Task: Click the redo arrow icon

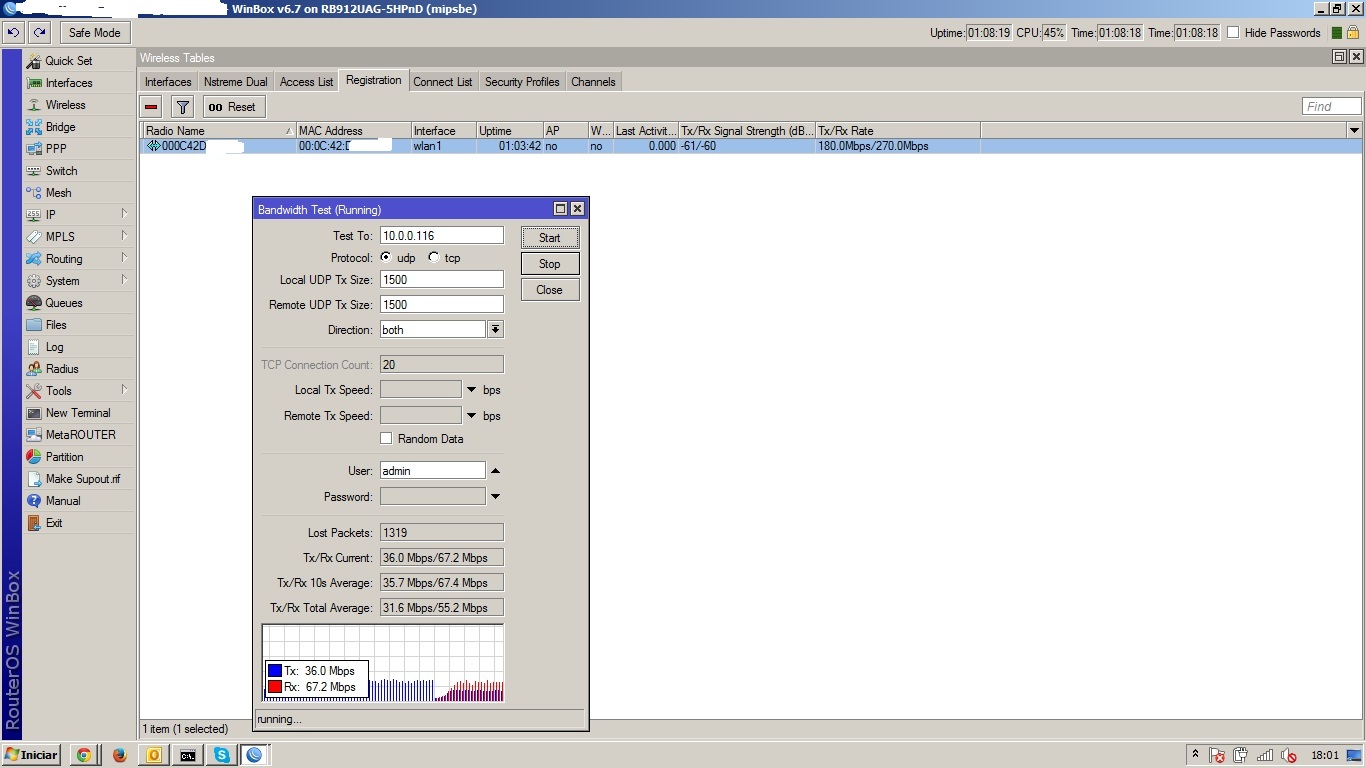Action: pyautogui.click(x=39, y=33)
